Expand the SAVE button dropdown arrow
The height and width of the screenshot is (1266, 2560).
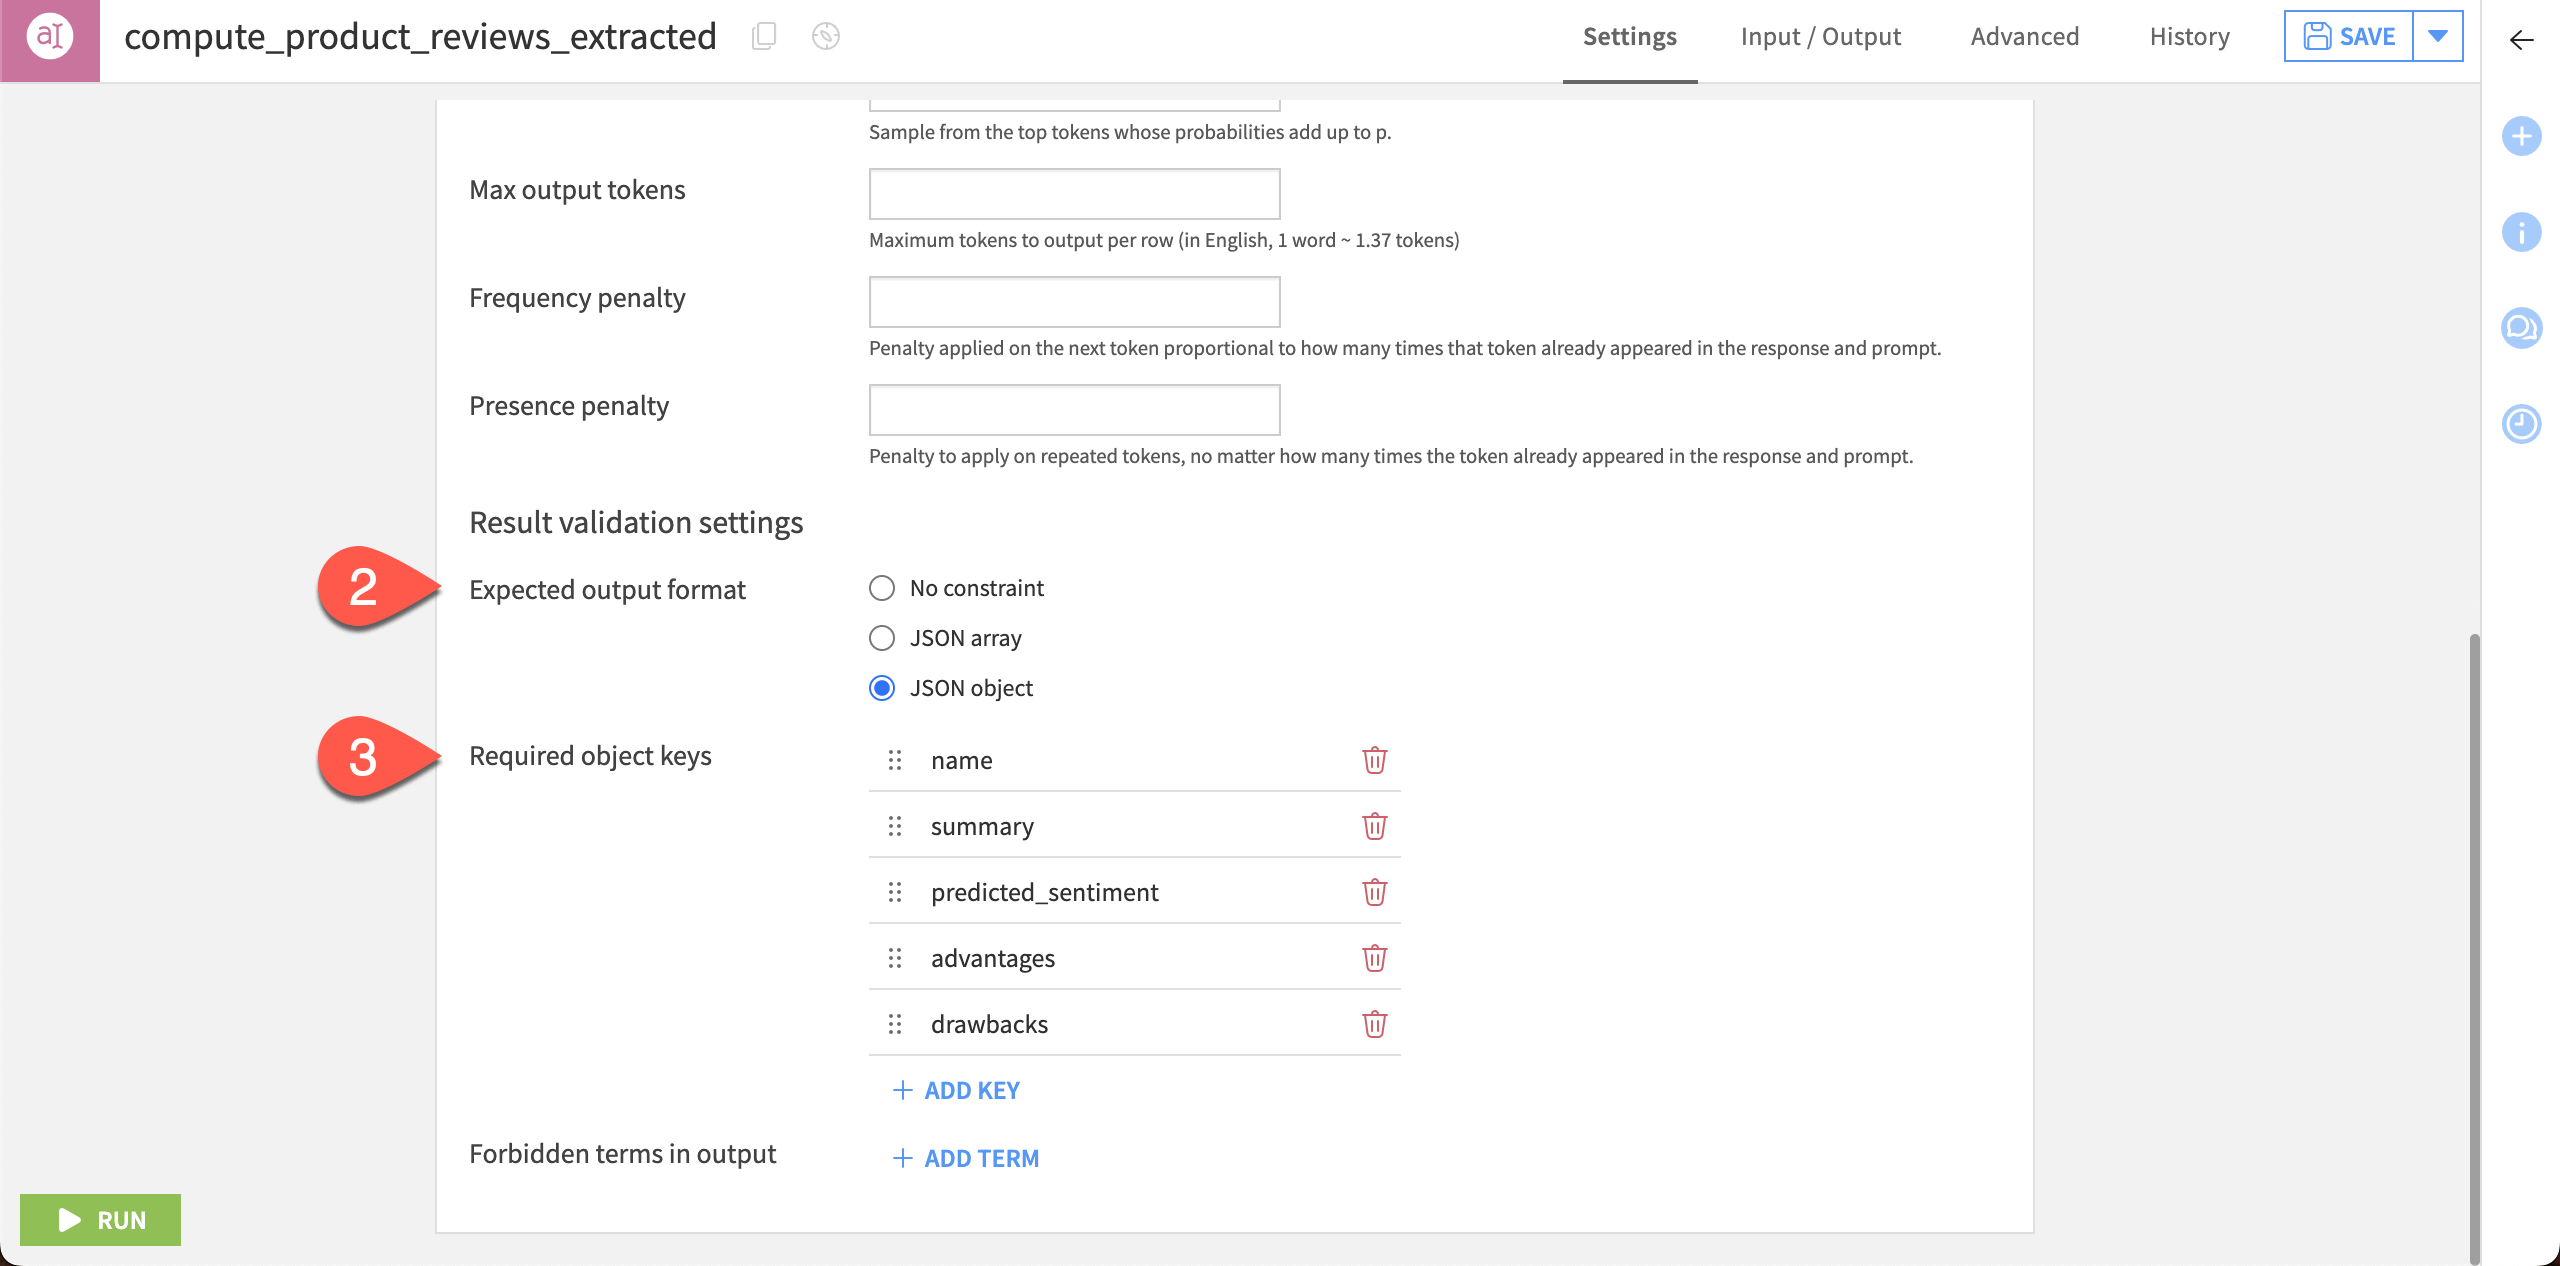[2438, 37]
